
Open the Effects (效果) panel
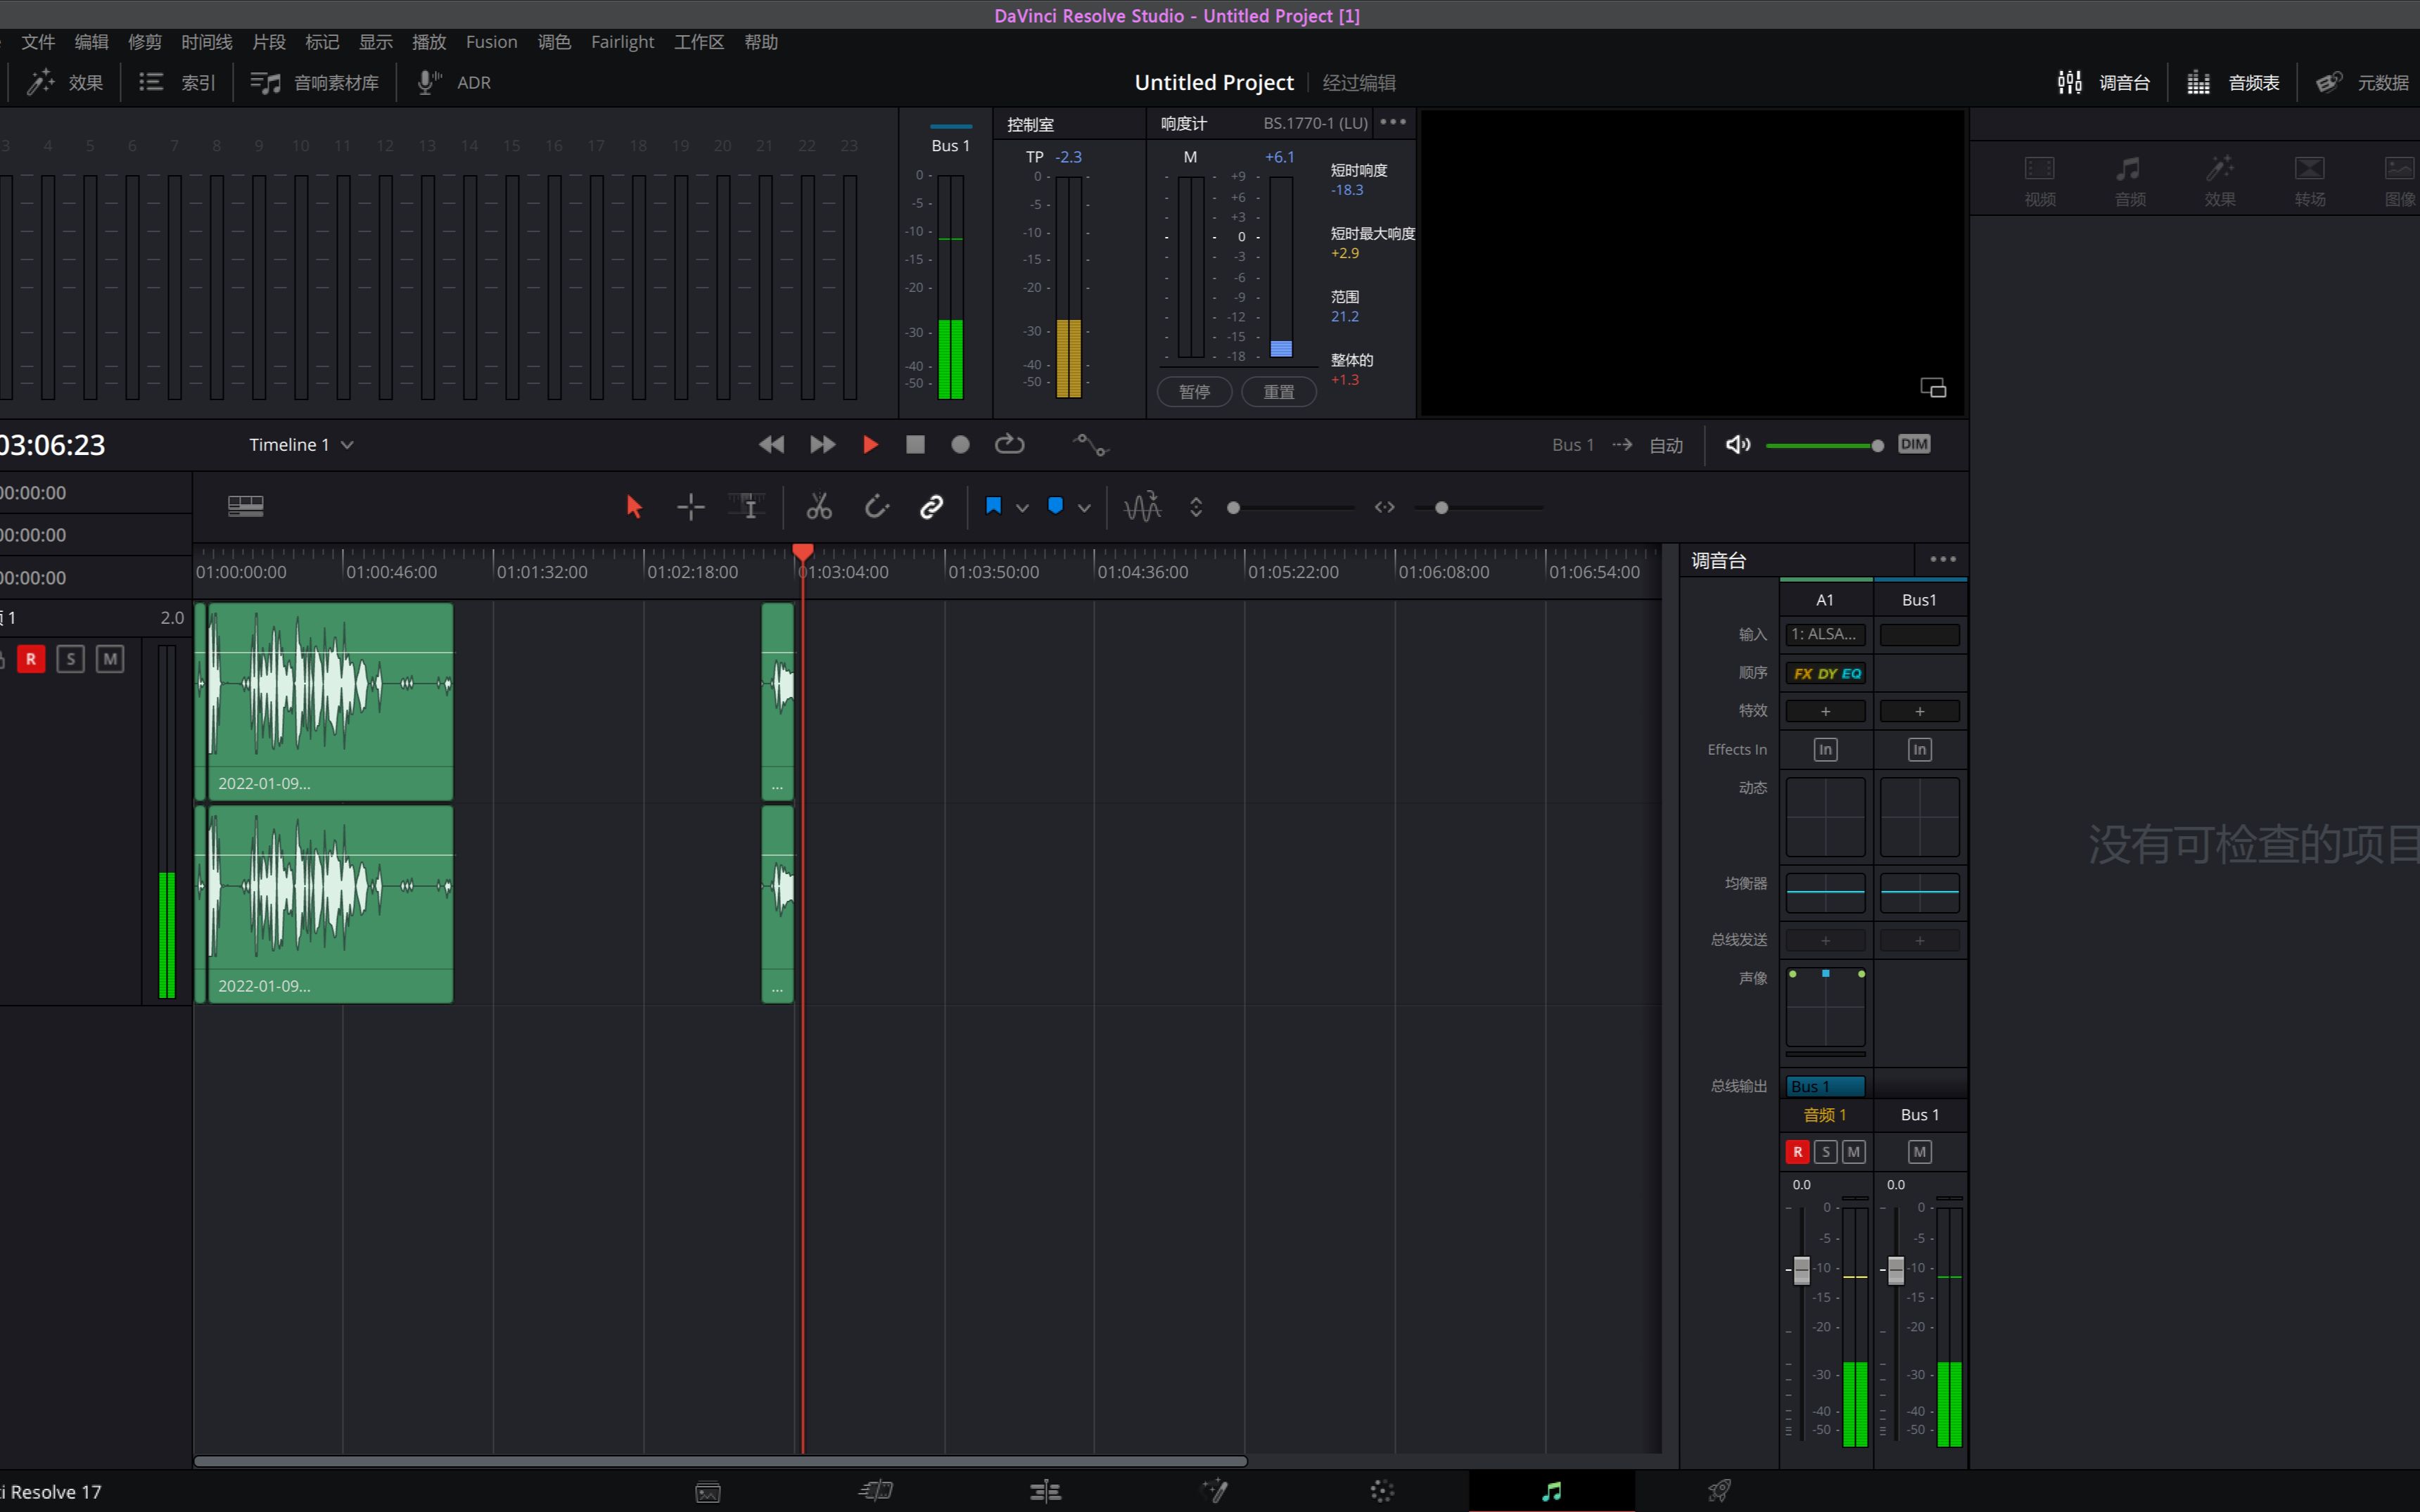(64, 82)
